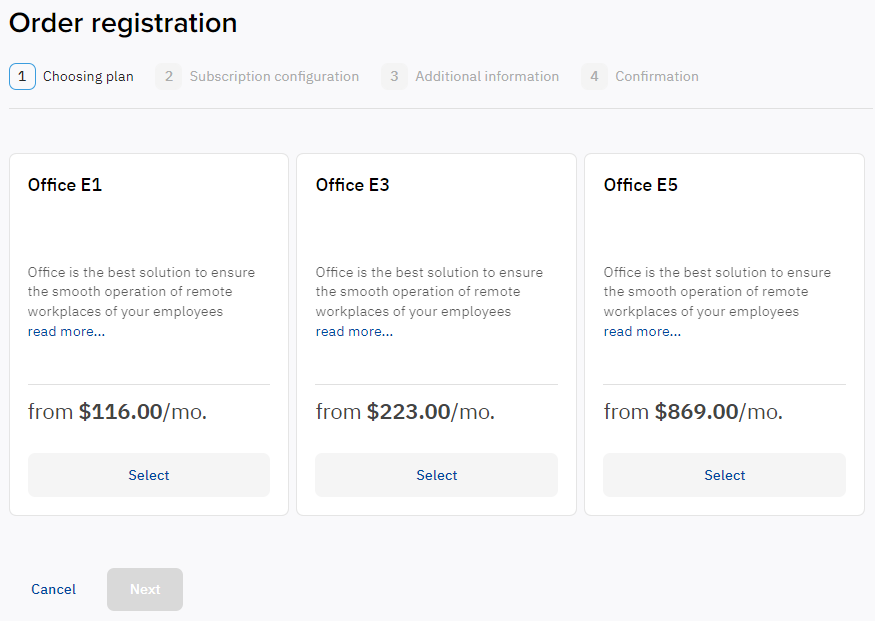This screenshot has width=875, height=621.
Task: Click the Office E1 card title
Action: point(64,185)
